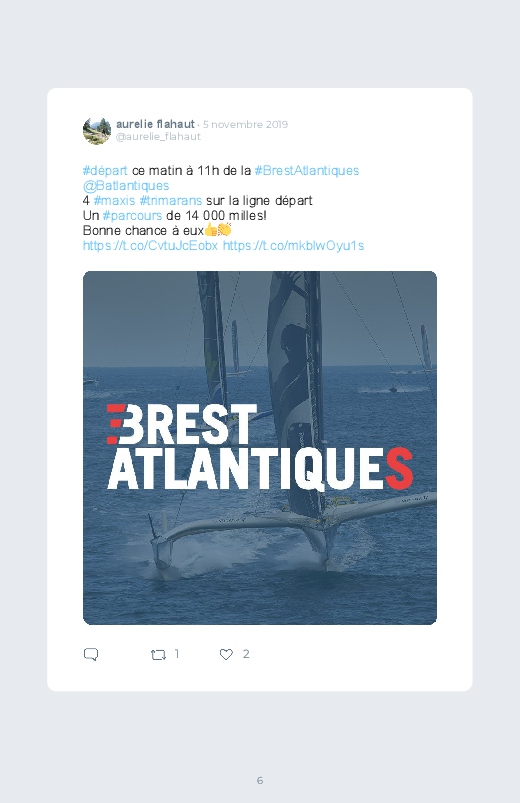Click the @aurelie_flahaut handle
This screenshot has height=803, width=520.
pyautogui.click(x=158, y=137)
